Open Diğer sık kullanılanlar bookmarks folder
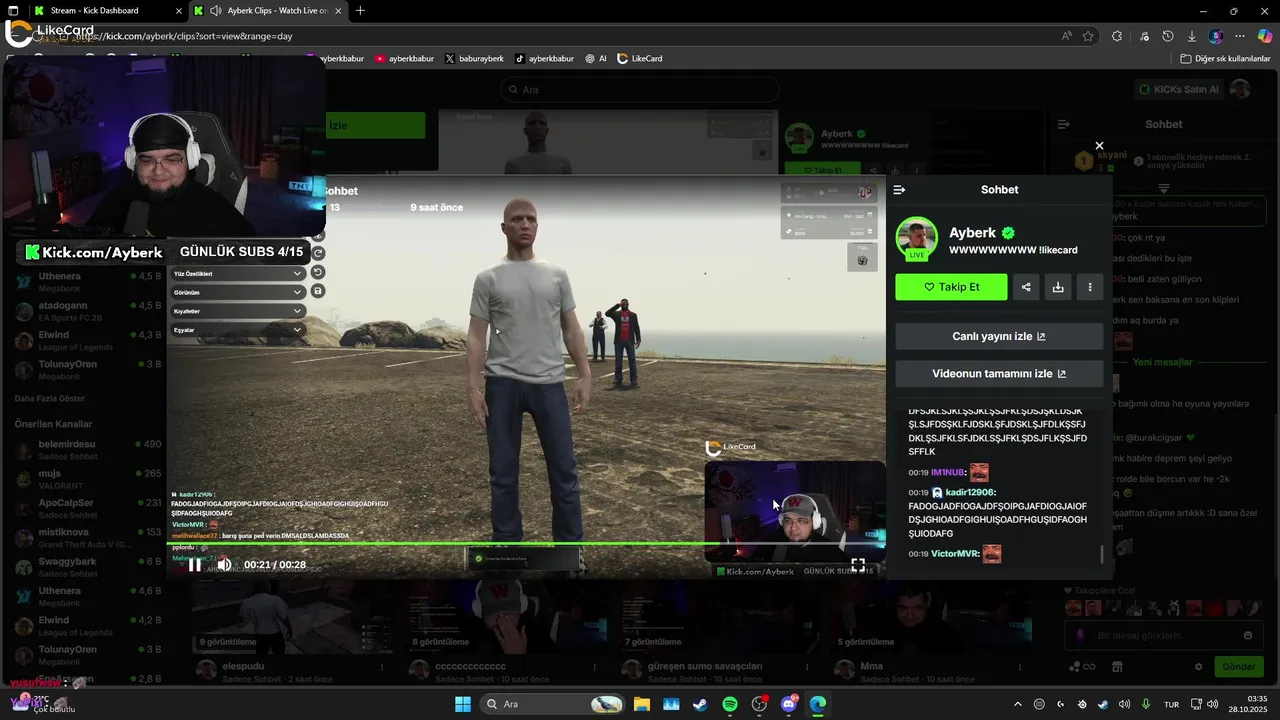The image size is (1280, 720). coord(1225,59)
